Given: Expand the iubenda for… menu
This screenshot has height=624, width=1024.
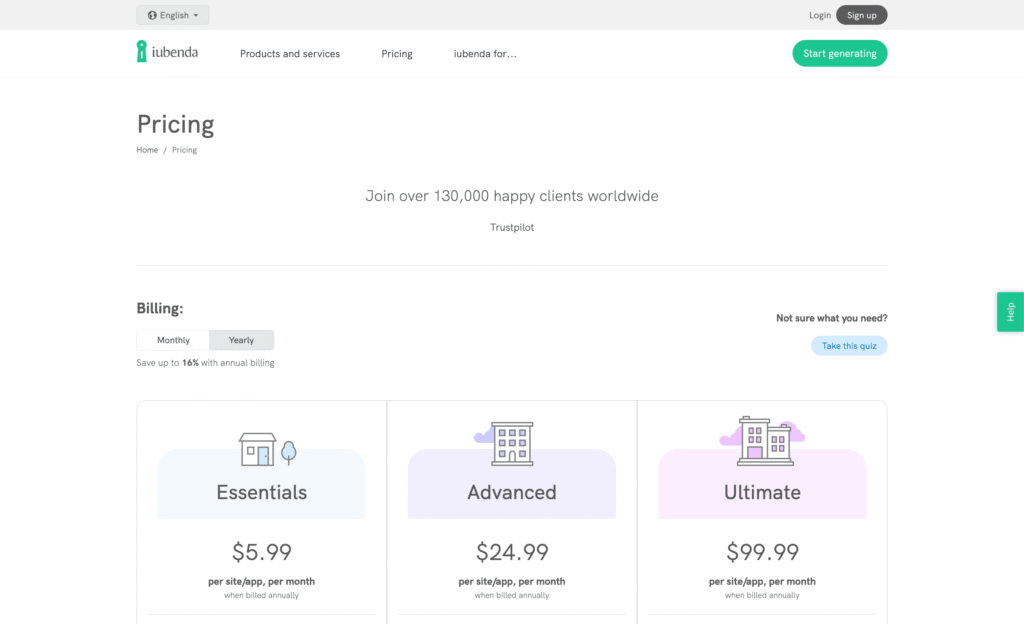Looking at the screenshot, I should (x=485, y=54).
